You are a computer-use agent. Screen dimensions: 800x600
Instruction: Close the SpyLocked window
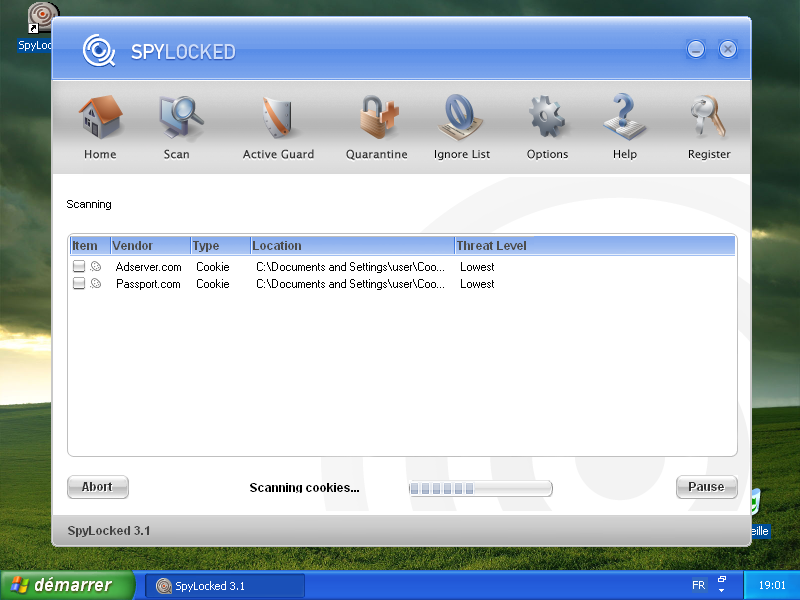click(728, 49)
